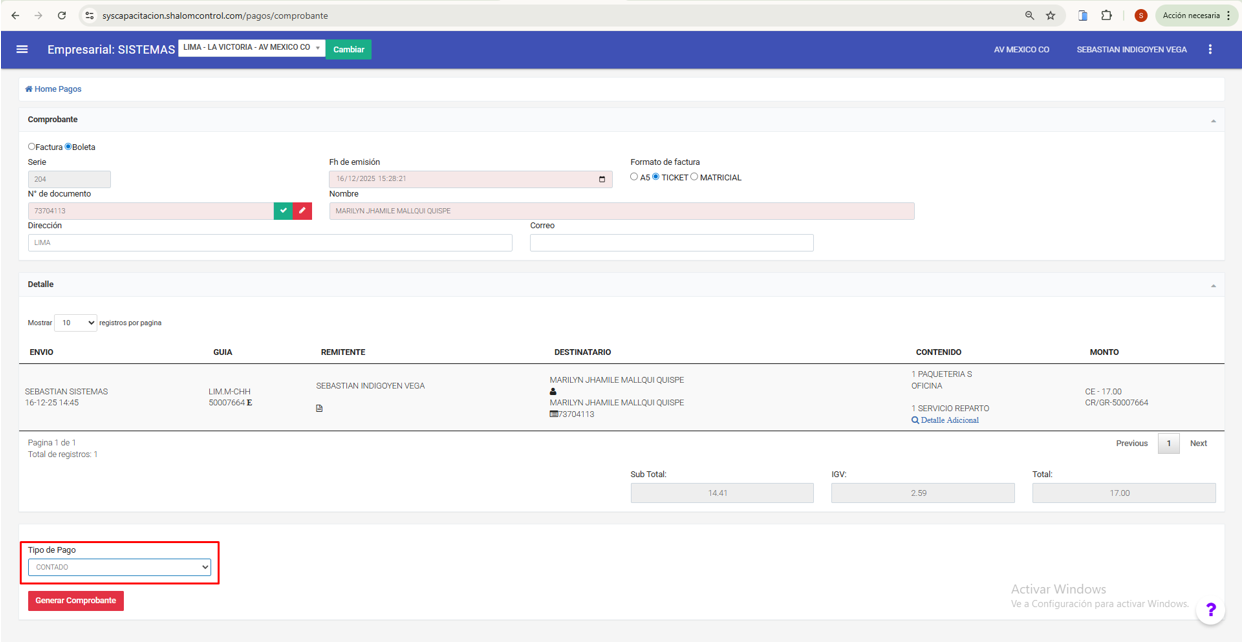Screen dimensions: 1242x644
Task: Open the hamburger navigation menu
Action: tap(22, 49)
